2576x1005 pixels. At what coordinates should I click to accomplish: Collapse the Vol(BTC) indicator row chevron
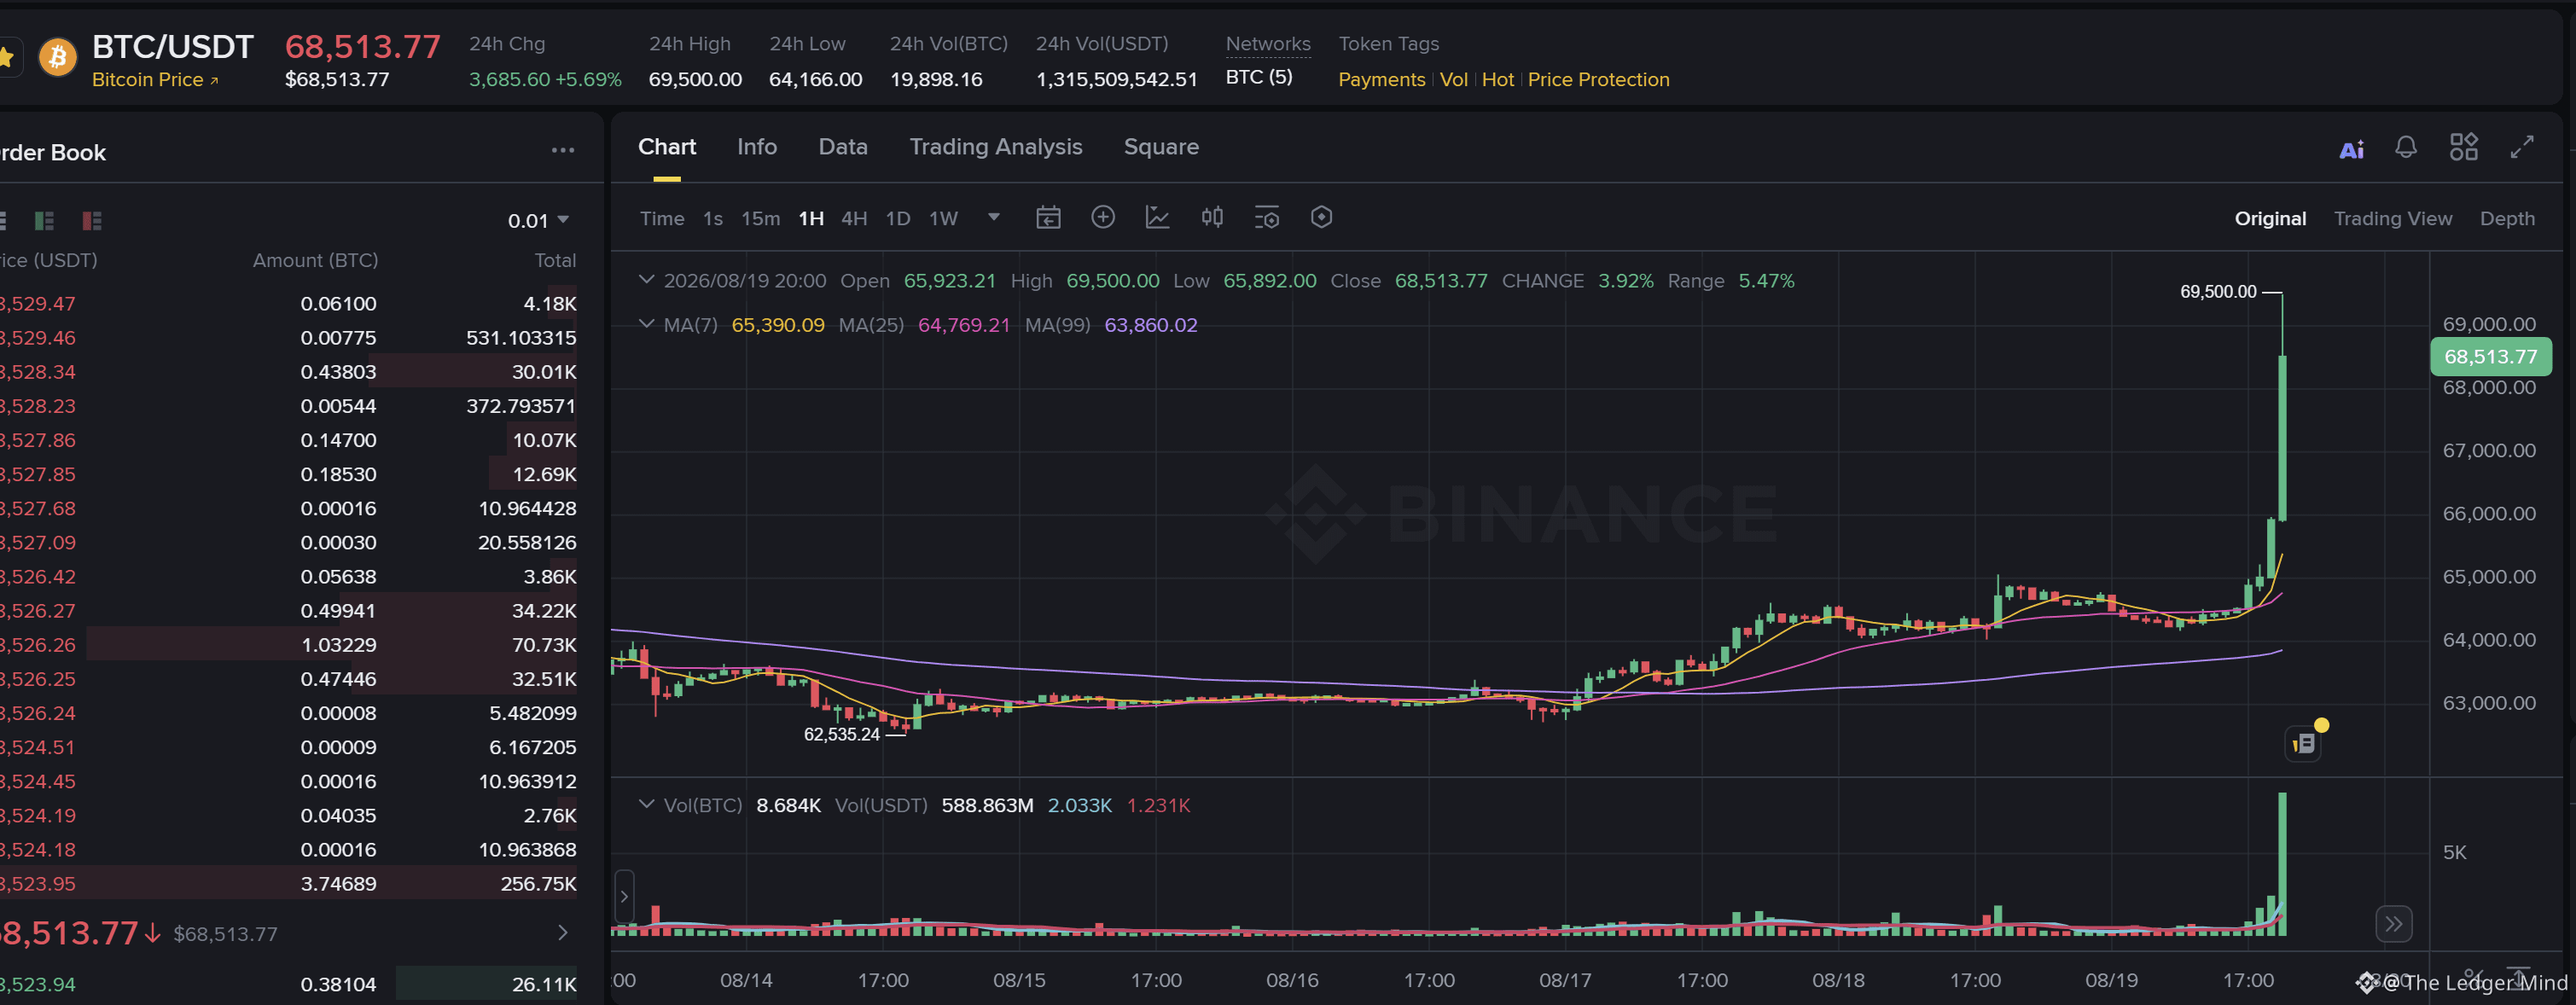tap(647, 804)
